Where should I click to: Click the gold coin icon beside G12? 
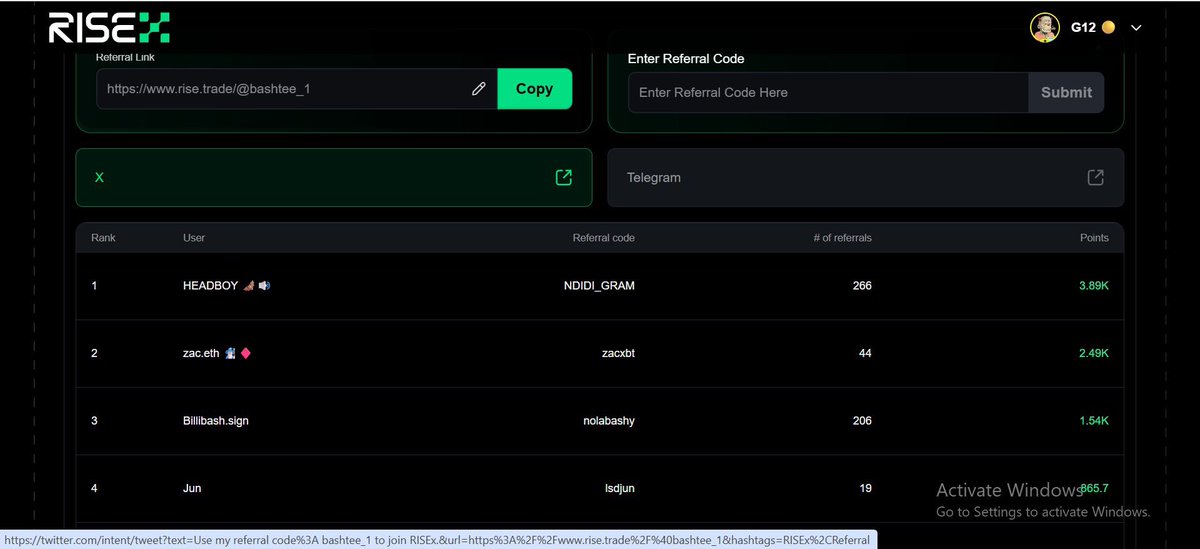coord(1108,28)
